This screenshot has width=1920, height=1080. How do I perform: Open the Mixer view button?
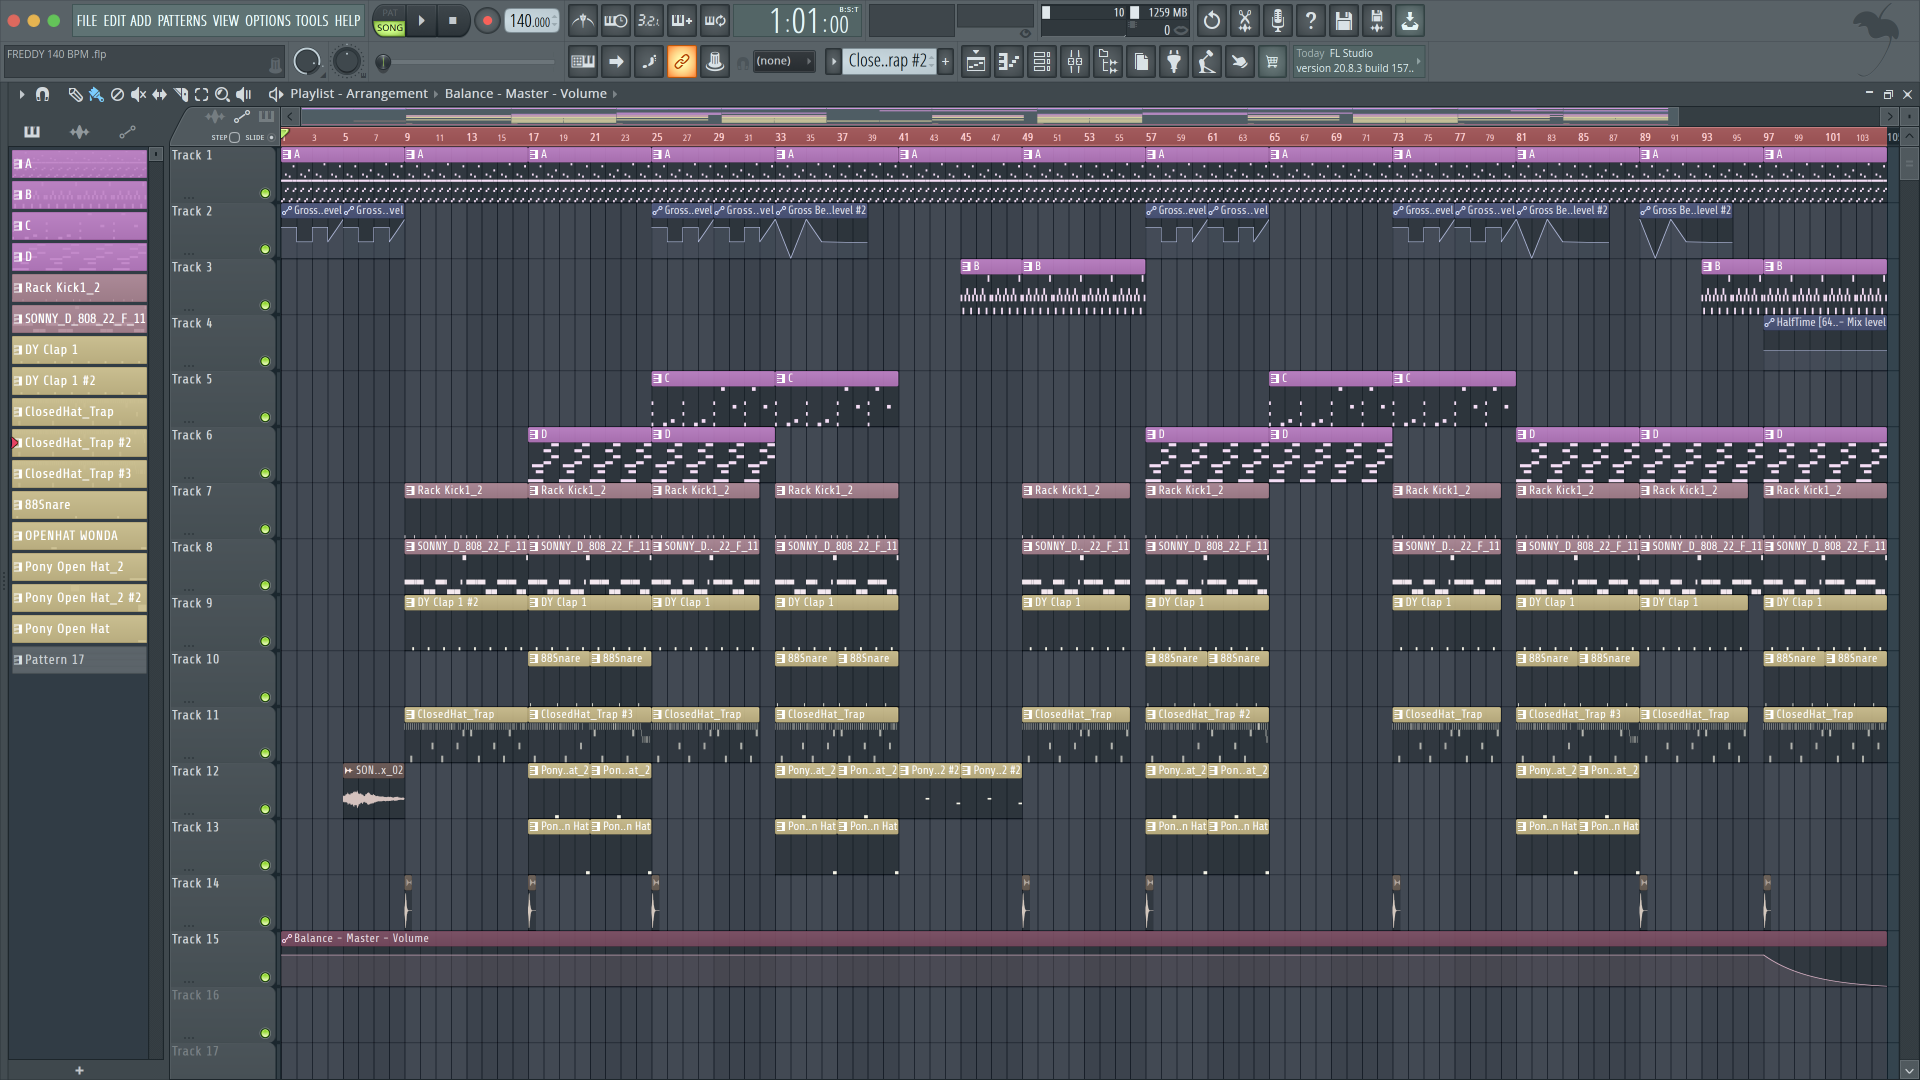pyautogui.click(x=1075, y=62)
